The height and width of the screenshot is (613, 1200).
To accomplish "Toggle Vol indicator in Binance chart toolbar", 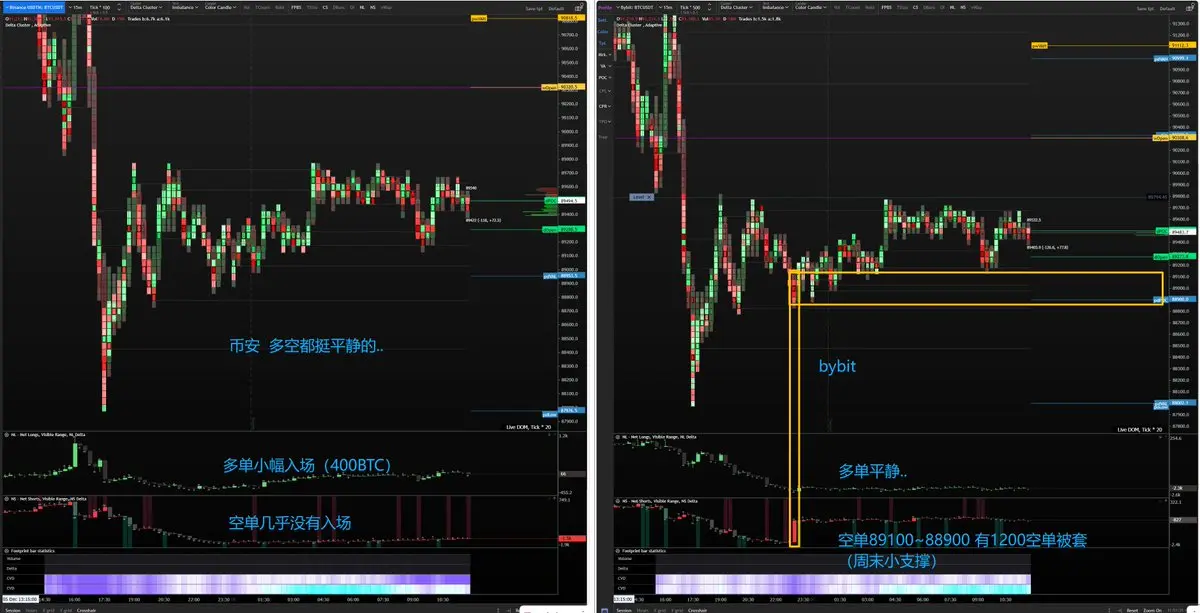I will [246, 8].
